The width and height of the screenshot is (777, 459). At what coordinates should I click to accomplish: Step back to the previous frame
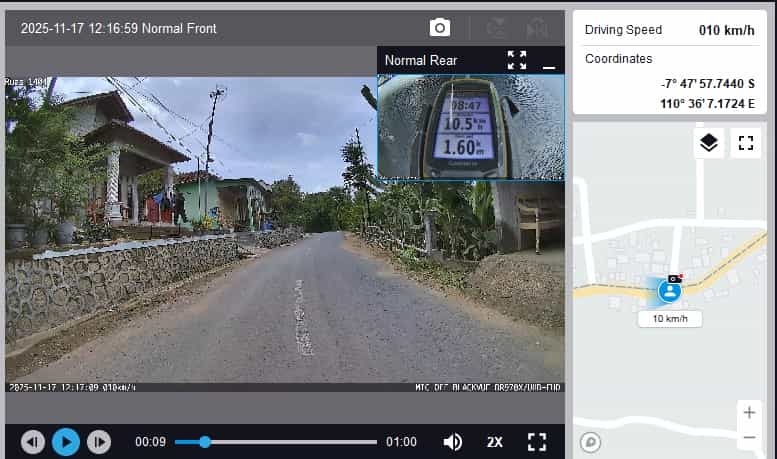33,441
